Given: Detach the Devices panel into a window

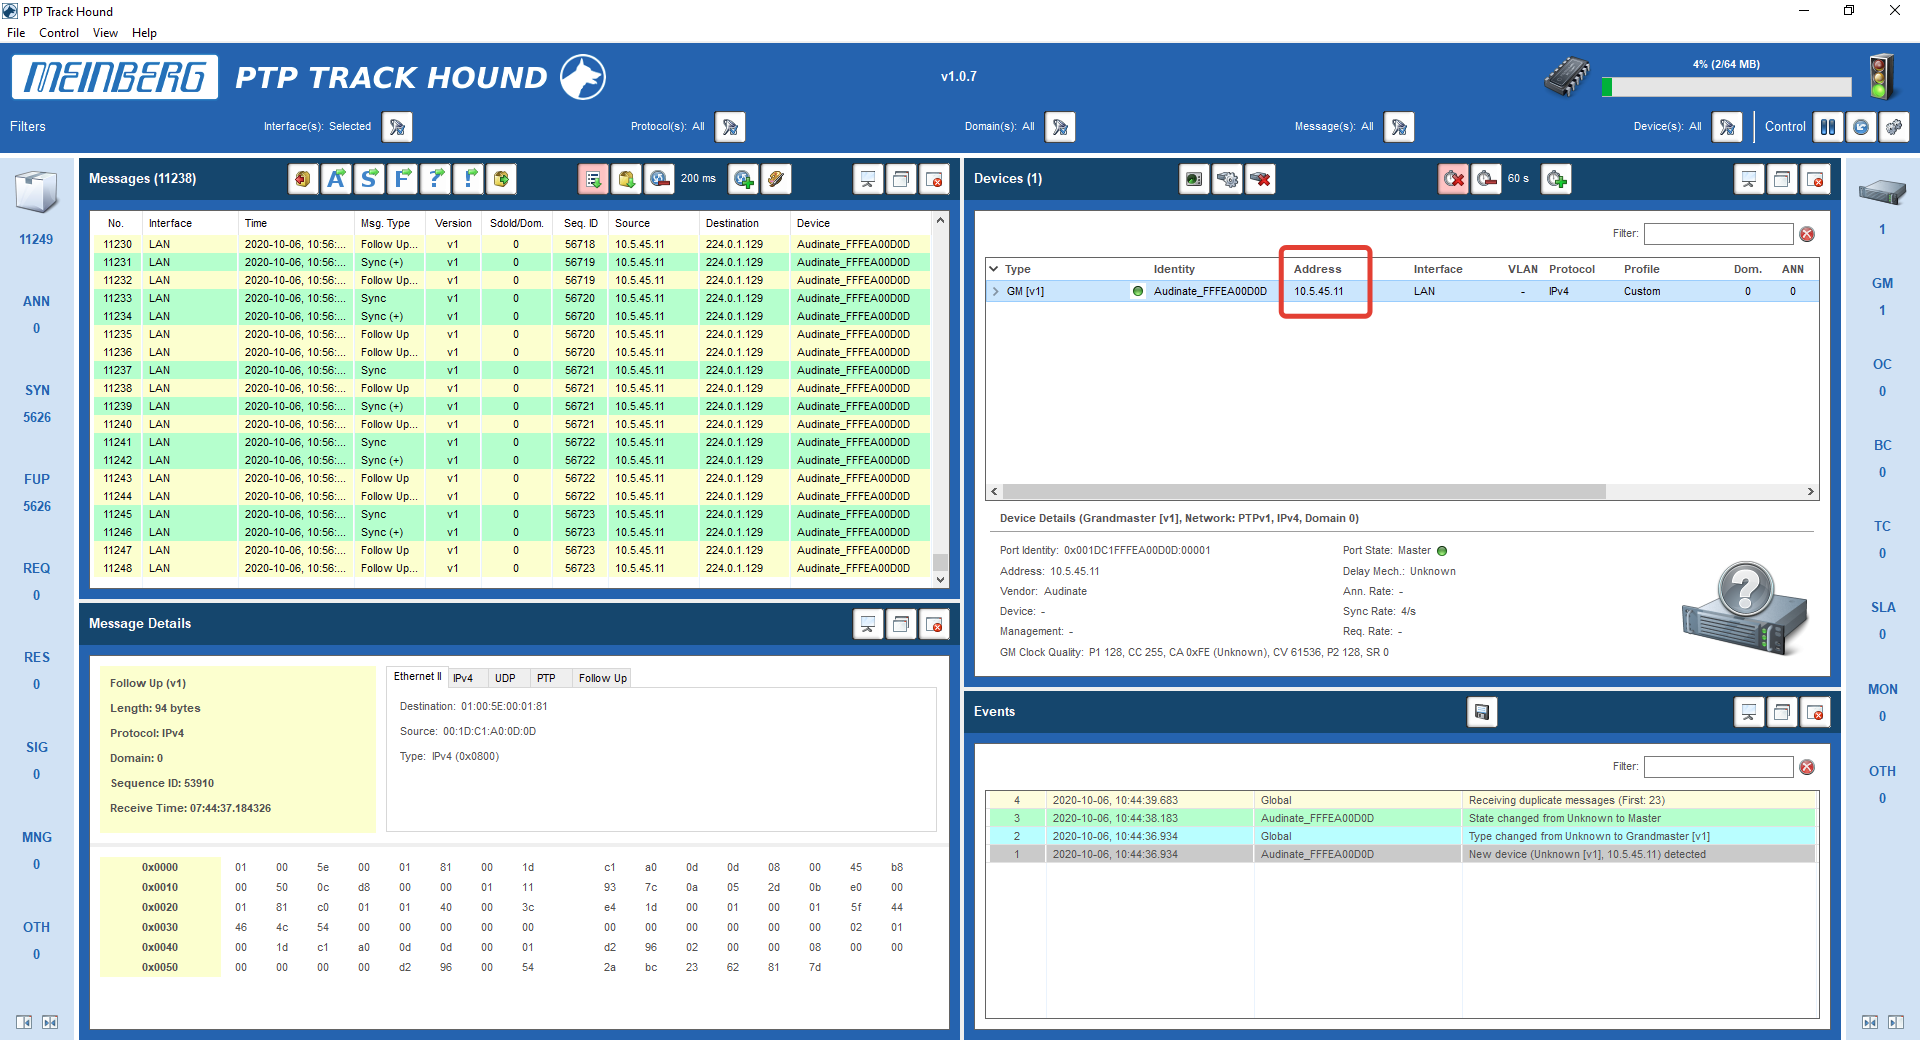Looking at the screenshot, I should (1782, 179).
